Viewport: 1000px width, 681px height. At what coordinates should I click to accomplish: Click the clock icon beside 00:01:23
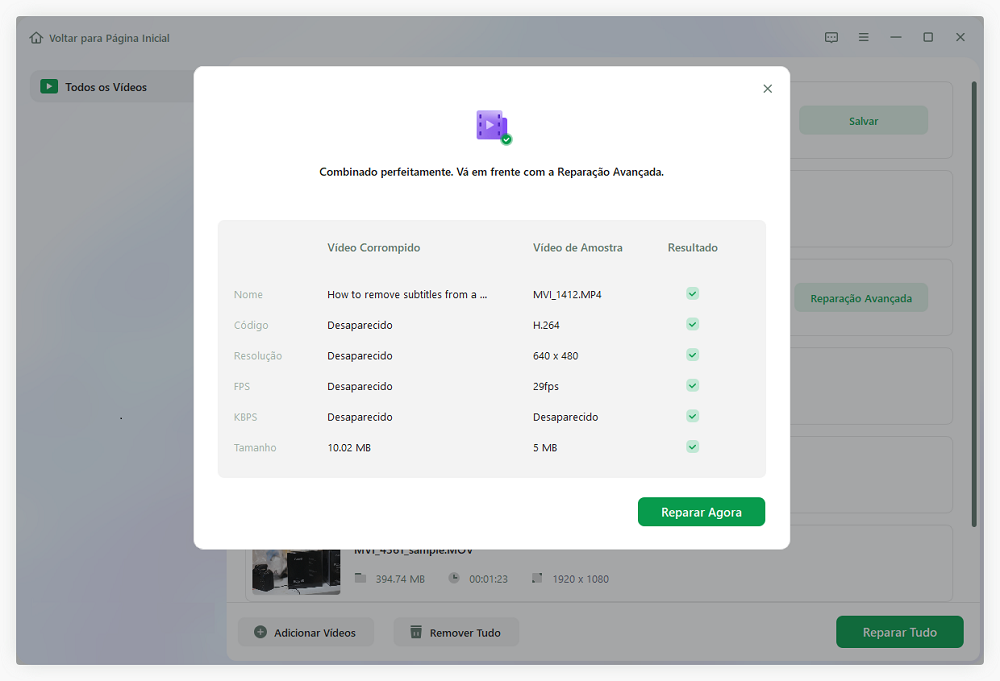click(453, 578)
